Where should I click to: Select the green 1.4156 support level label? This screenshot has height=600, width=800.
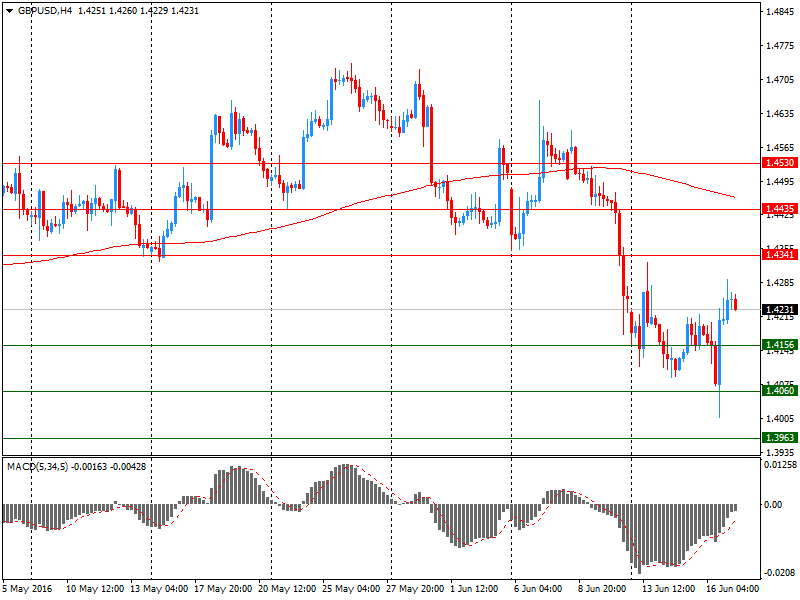[780, 344]
